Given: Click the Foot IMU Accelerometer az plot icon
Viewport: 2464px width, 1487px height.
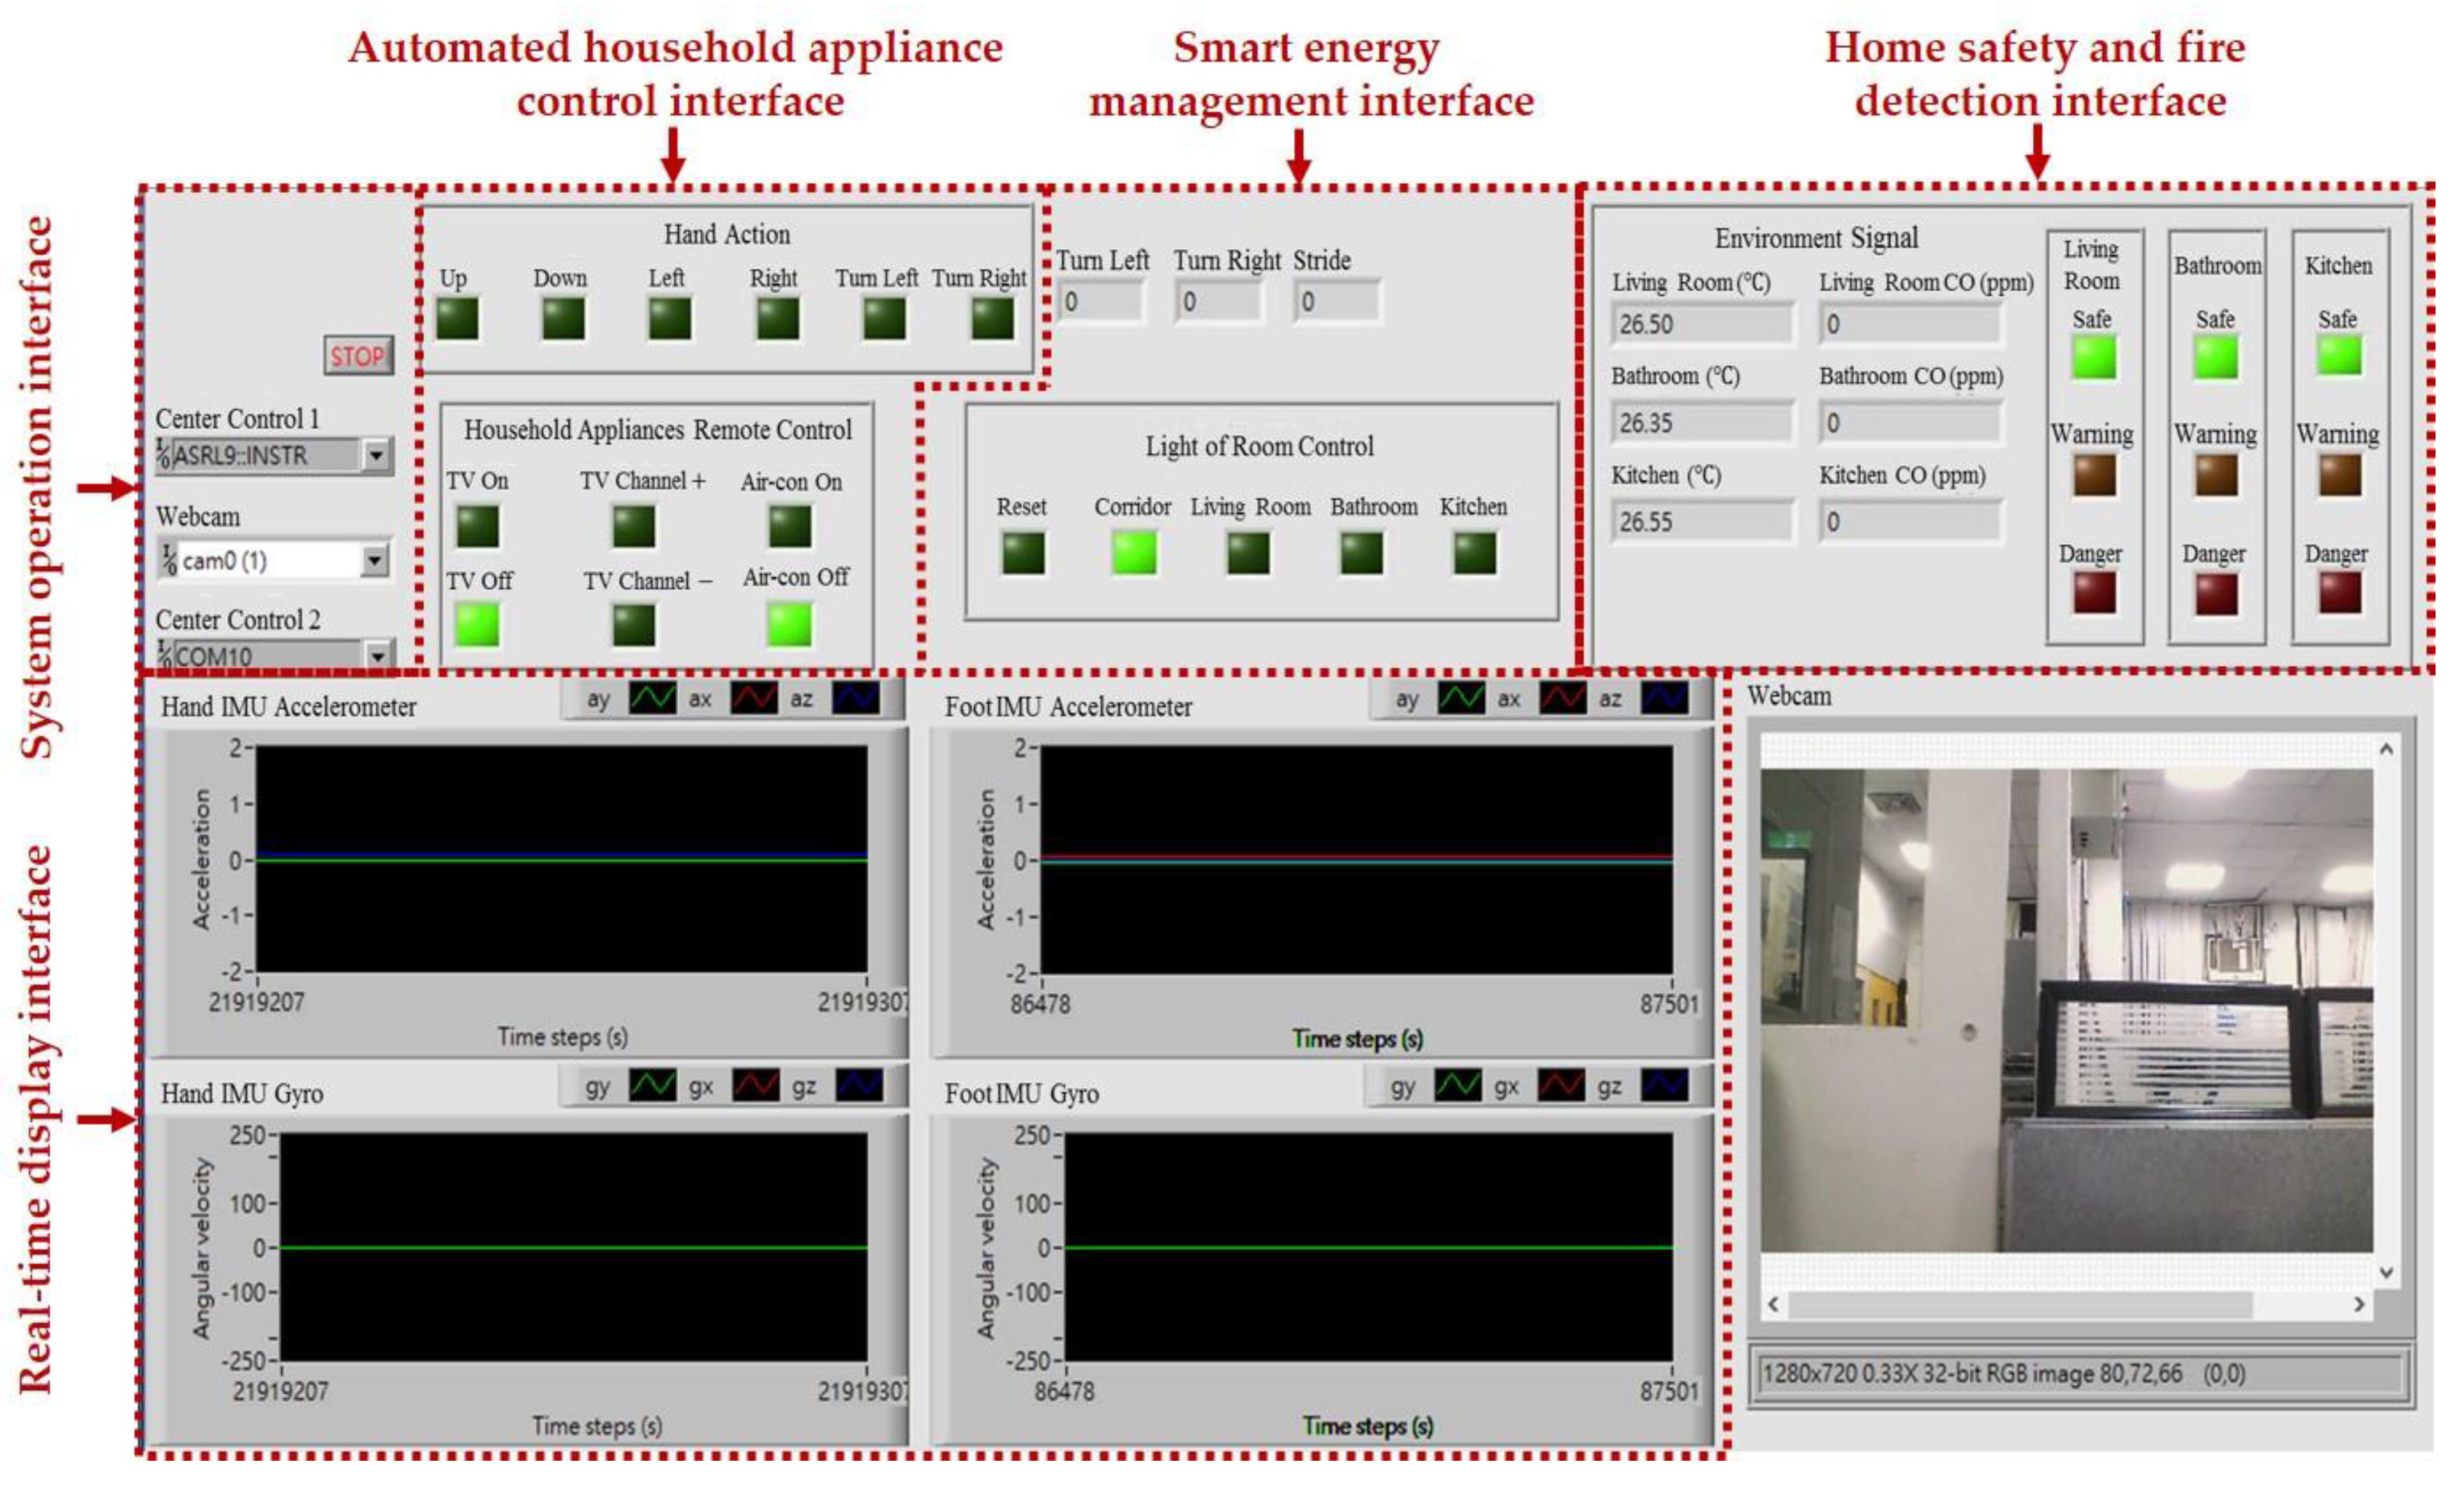Looking at the screenshot, I should (x=1664, y=698).
